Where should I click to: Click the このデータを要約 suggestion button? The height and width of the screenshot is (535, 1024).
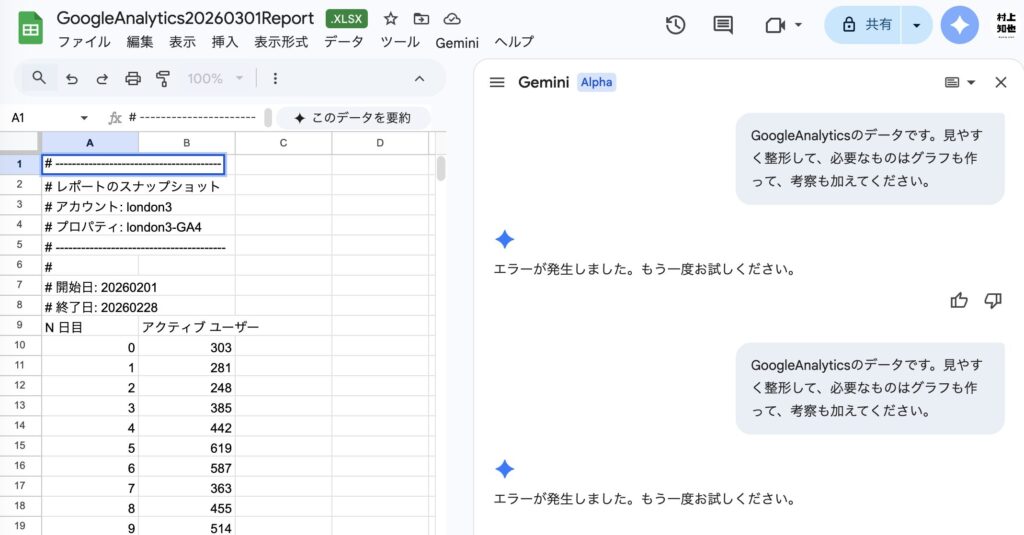point(353,118)
